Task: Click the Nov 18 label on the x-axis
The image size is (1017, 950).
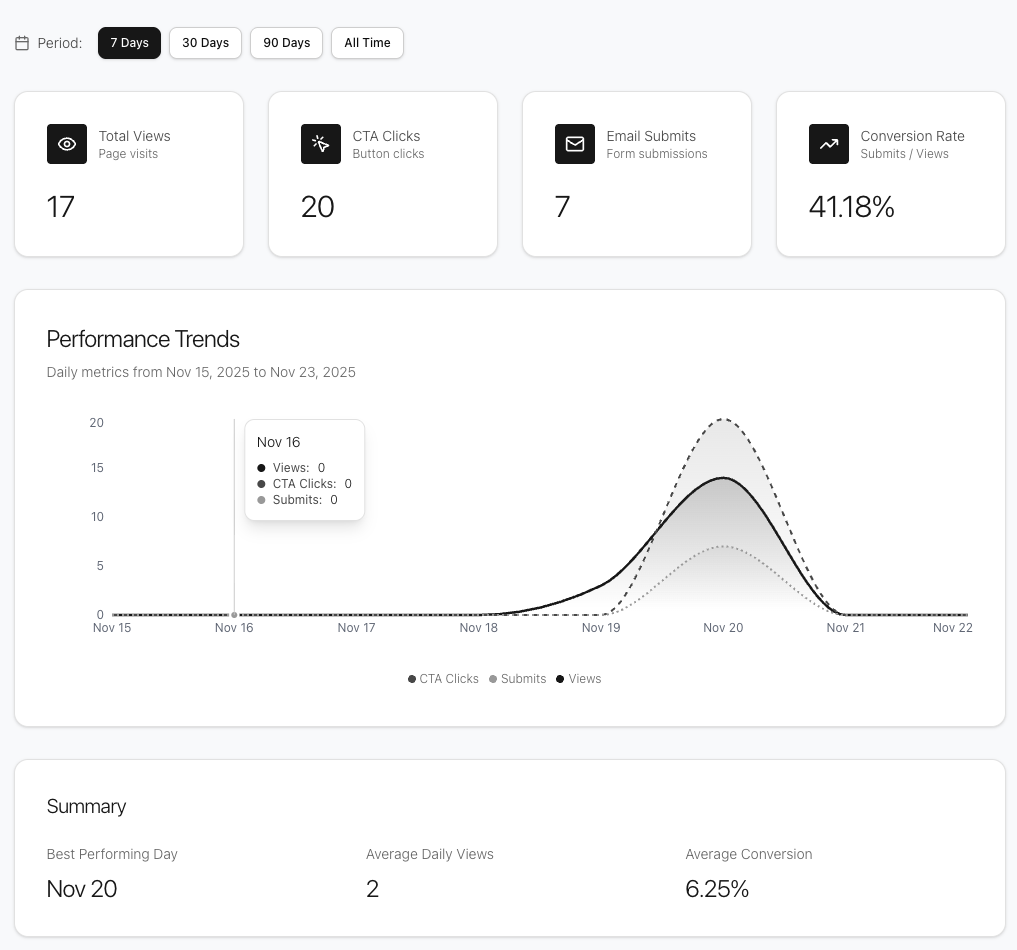Action: point(478,628)
